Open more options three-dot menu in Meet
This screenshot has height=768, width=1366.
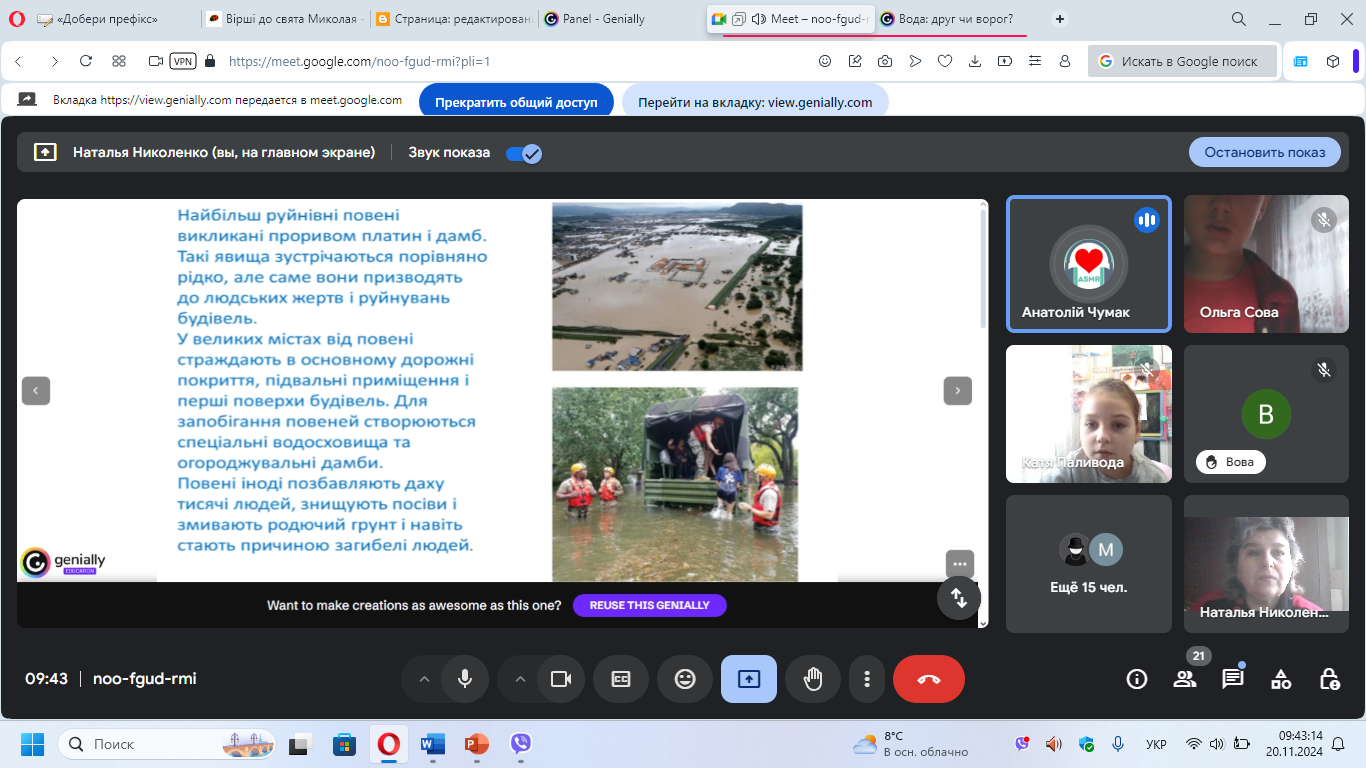coord(867,679)
